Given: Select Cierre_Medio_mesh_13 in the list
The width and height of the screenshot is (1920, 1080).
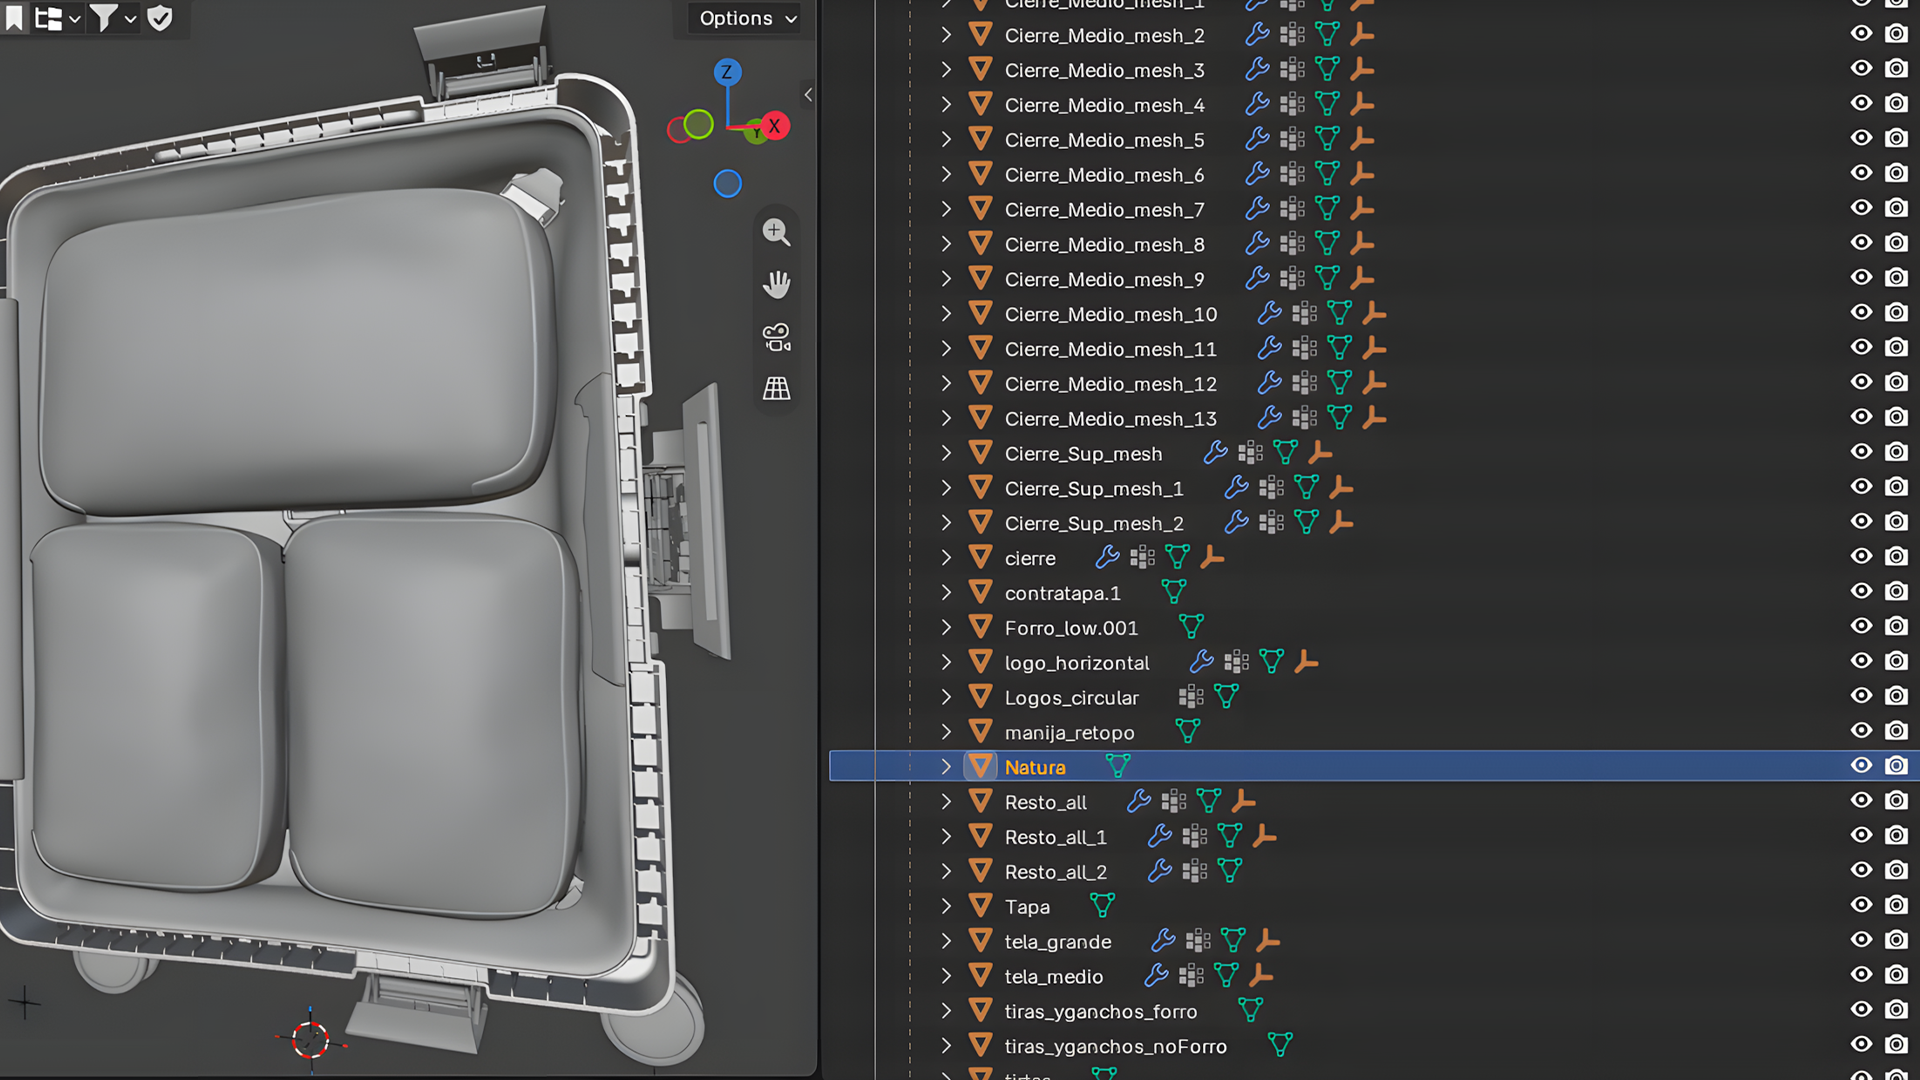Looking at the screenshot, I should tap(1110, 419).
